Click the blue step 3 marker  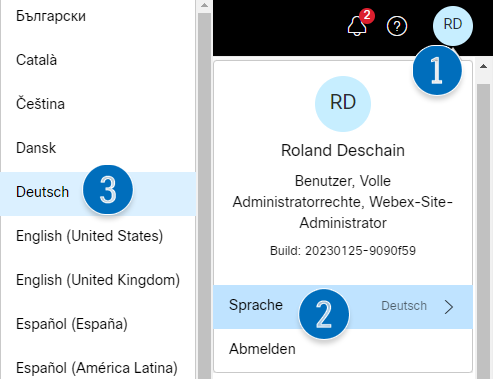click(108, 190)
